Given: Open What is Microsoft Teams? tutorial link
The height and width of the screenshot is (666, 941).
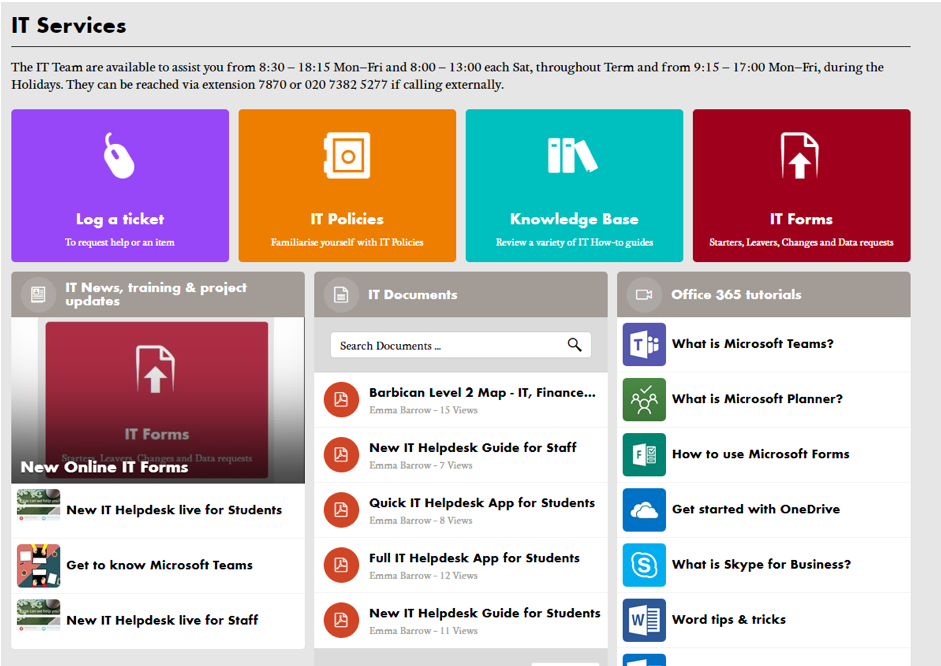Looking at the screenshot, I should pyautogui.click(x=753, y=344).
